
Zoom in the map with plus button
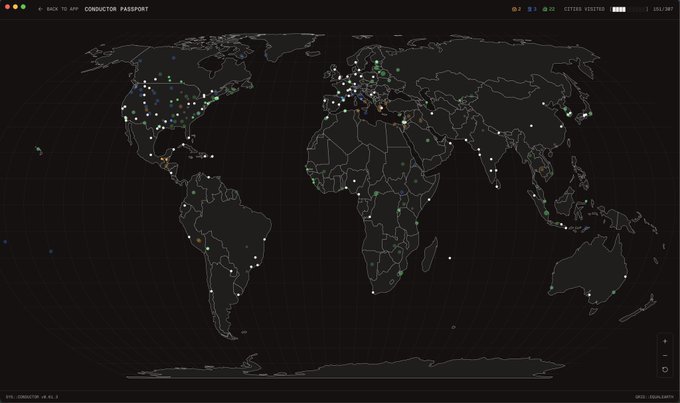tap(665, 341)
